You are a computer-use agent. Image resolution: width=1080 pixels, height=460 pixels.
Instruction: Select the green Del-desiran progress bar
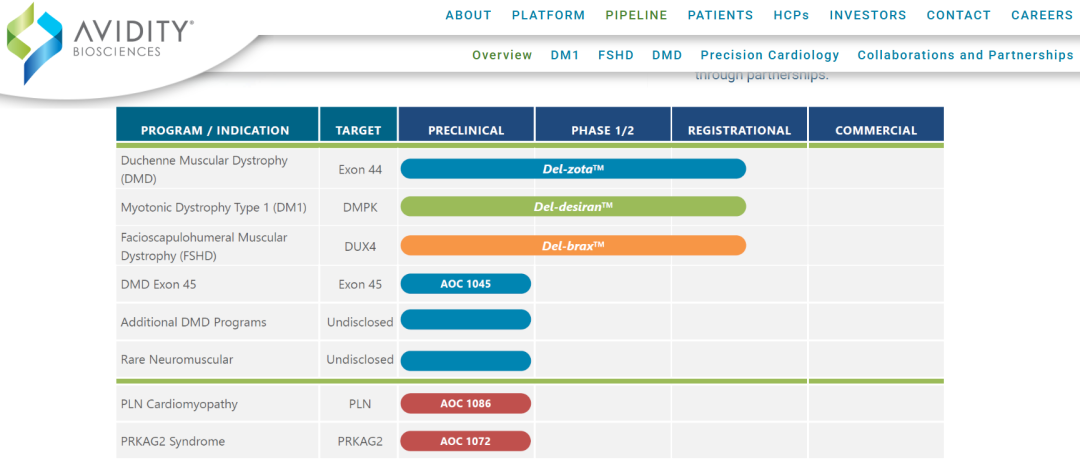point(573,207)
